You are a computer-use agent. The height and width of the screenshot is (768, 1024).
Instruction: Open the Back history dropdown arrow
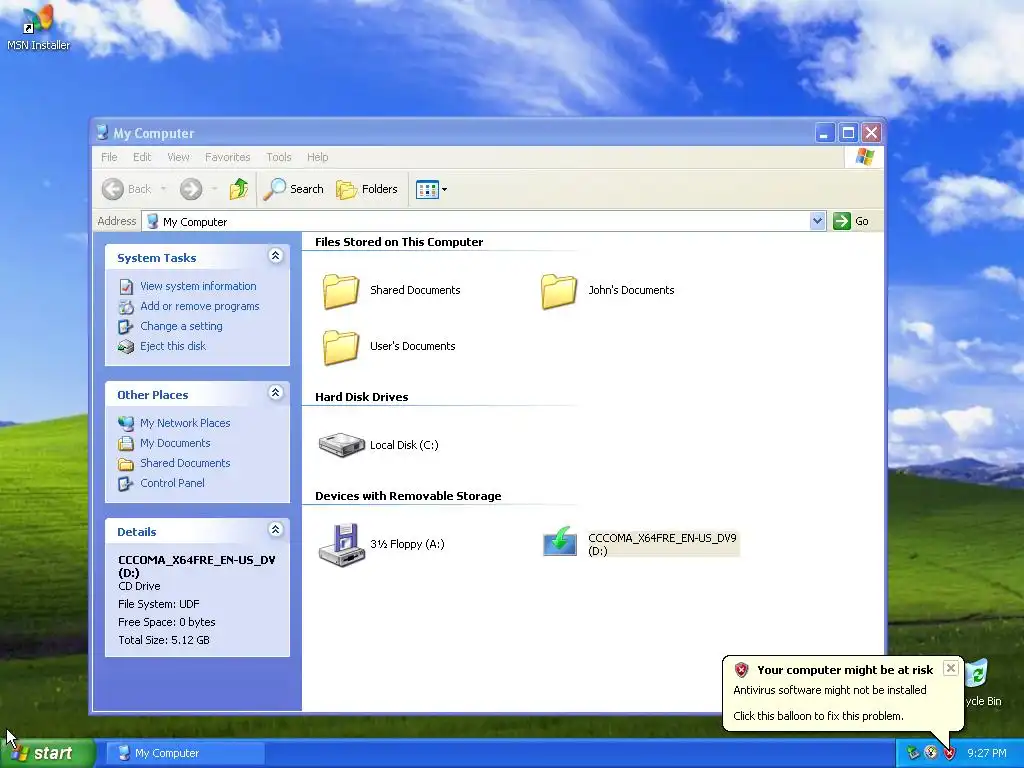tap(163, 189)
